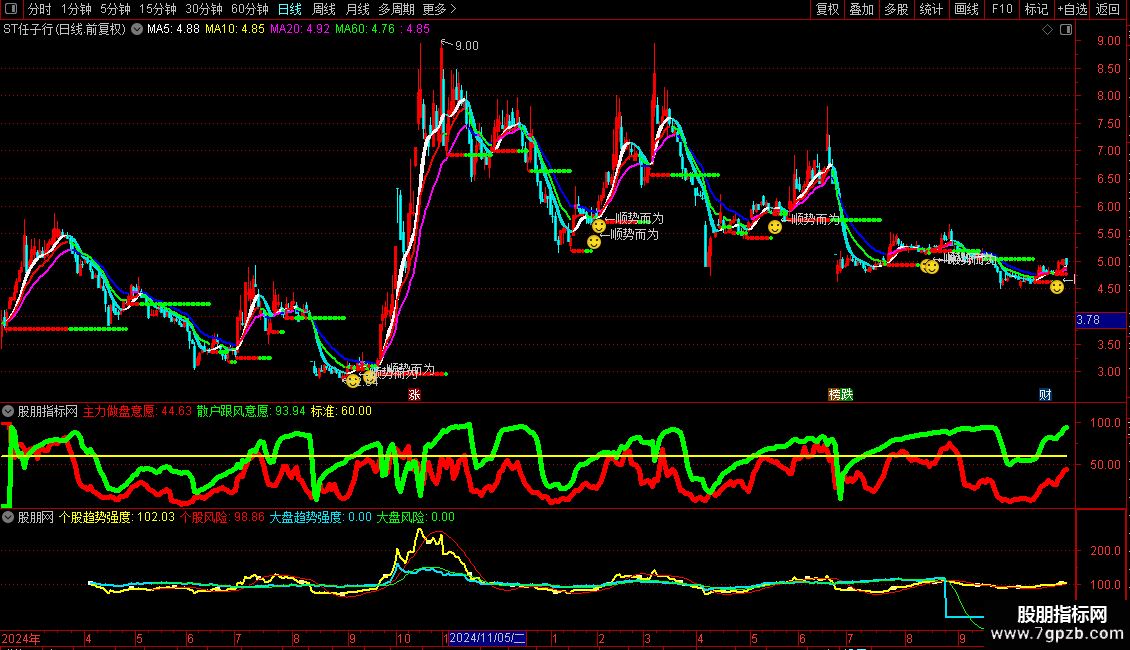This screenshot has height=650, width=1130.
Task: Expand the 更多 periods dropdown
Action: (x=439, y=10)
